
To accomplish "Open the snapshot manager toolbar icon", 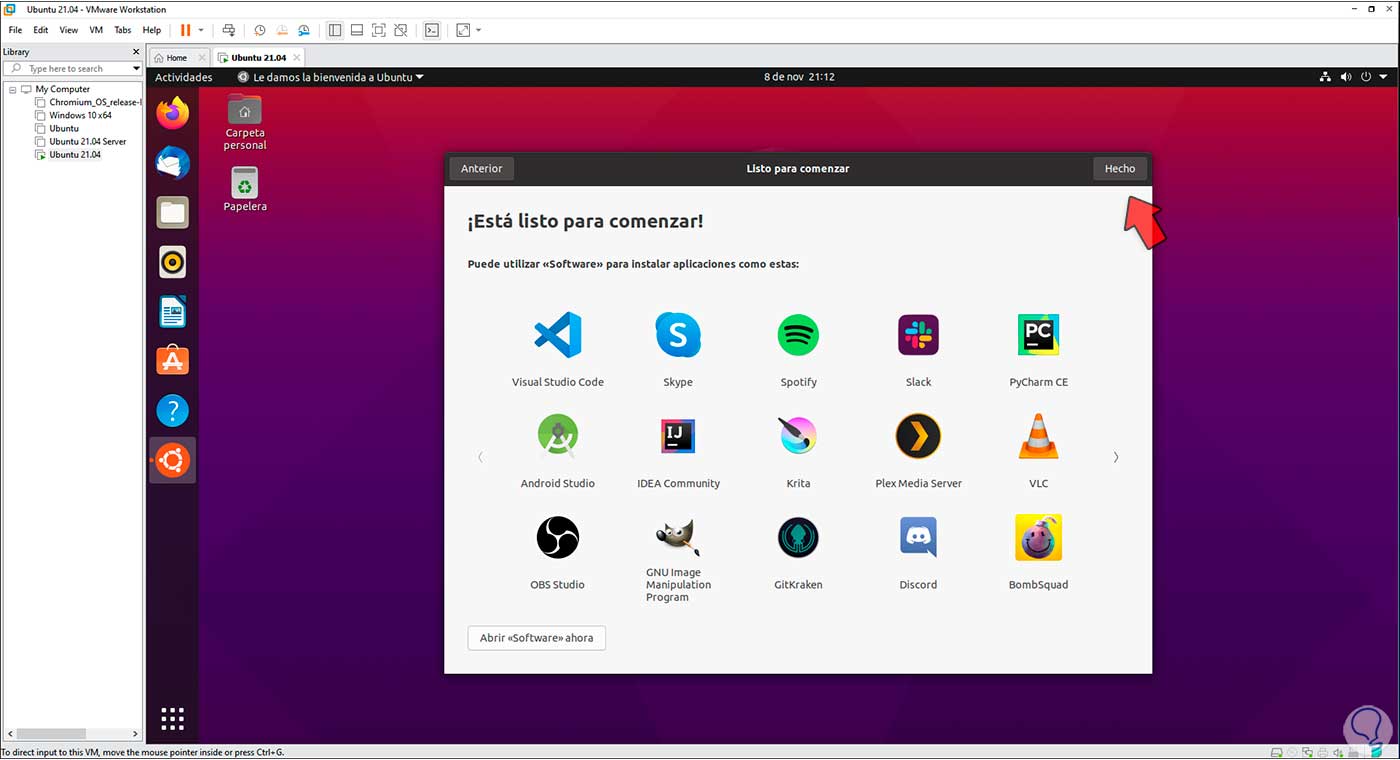I will [x=304, y=30].
